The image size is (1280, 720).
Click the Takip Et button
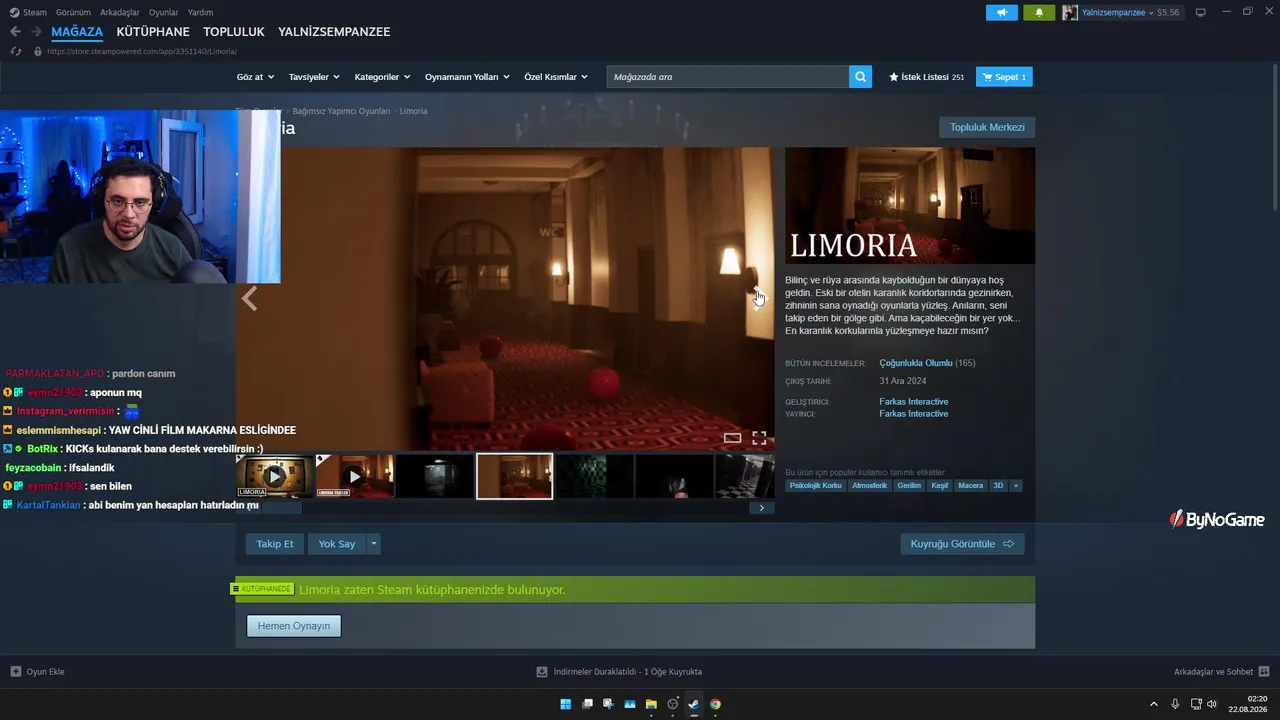(x=275, y=544)
